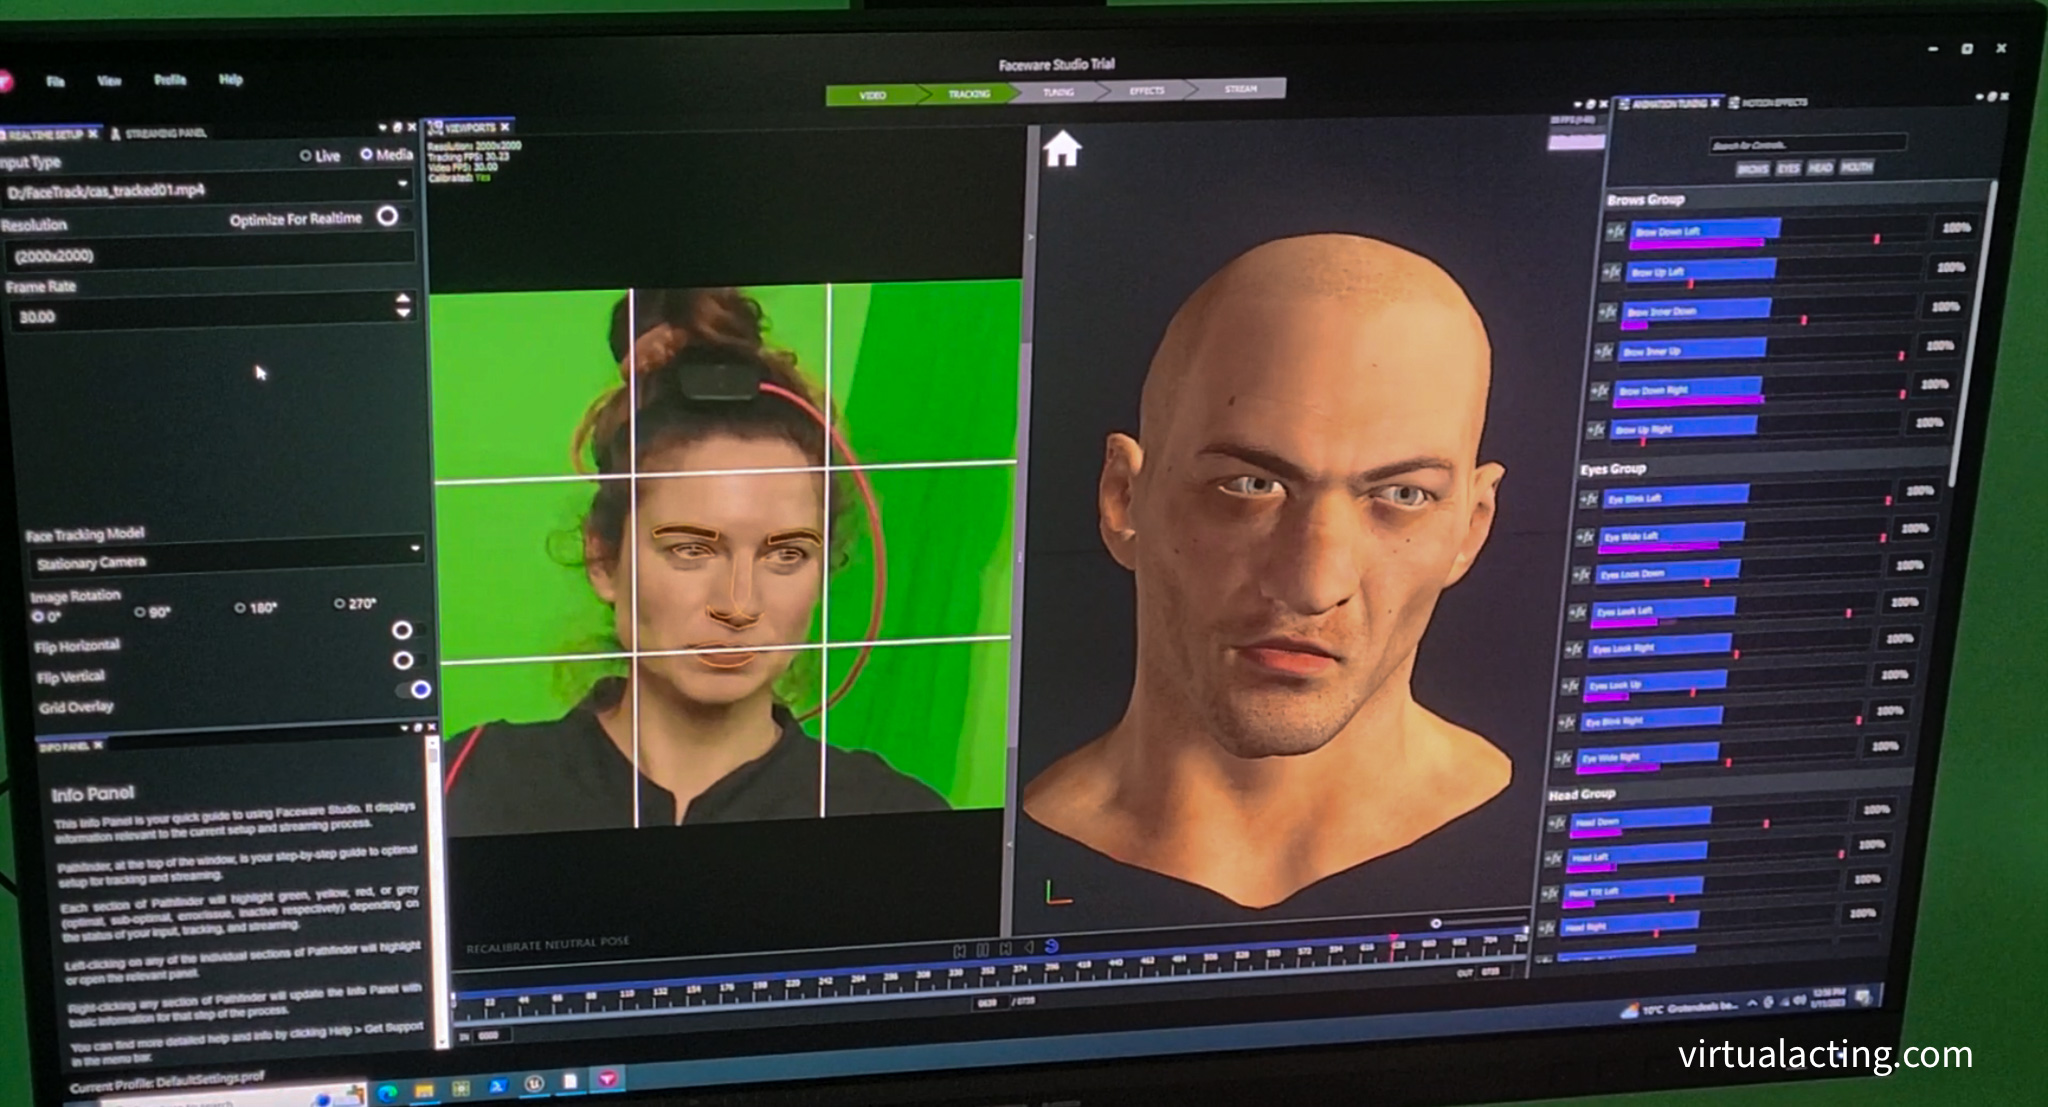Set image rotation to 270°

pos(340,603)
